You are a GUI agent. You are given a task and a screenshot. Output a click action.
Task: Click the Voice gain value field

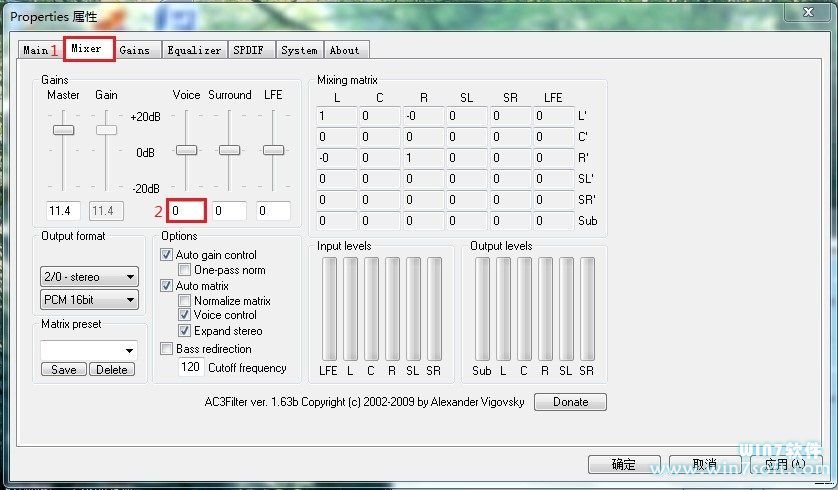pos(187,211)
